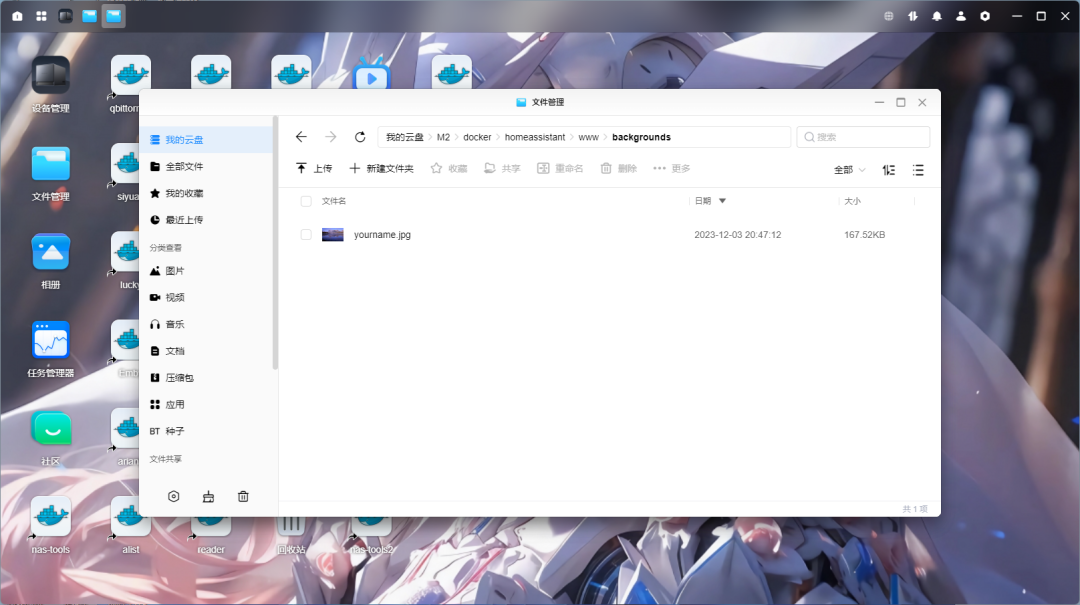This screenshot has height=605, width=1080.
Task: Open the app grid launcher icon
Action: [x=41, y=16]
